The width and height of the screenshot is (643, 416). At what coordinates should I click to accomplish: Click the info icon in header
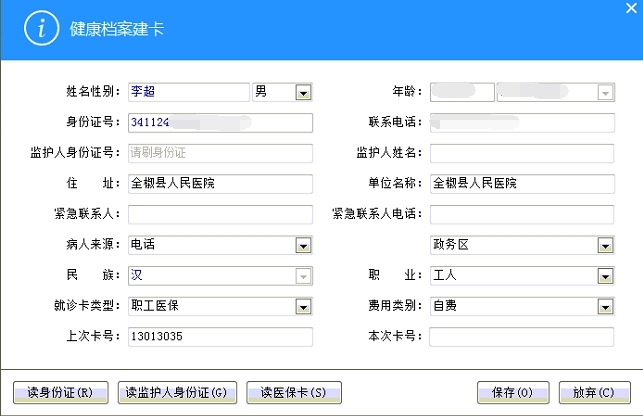click(41, 28)
